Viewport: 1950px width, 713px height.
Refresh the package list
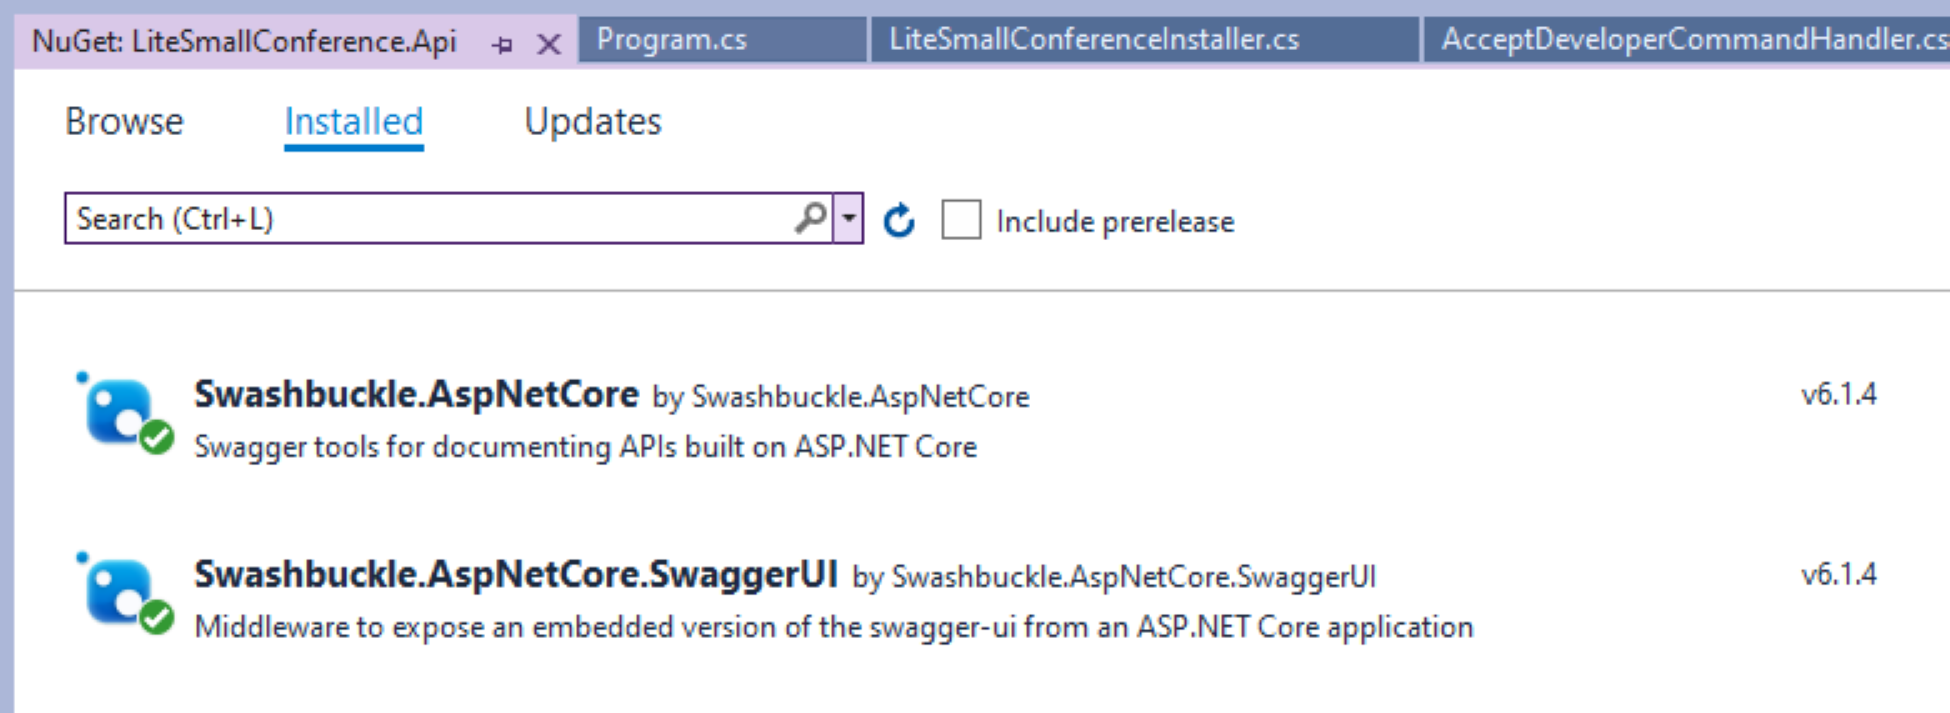[899, 220]
